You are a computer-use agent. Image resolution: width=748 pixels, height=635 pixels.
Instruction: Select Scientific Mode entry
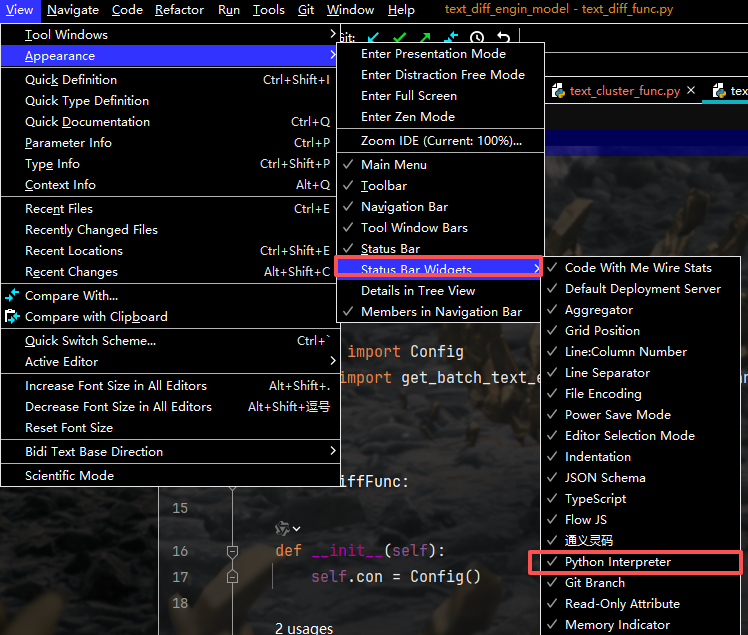169,475
